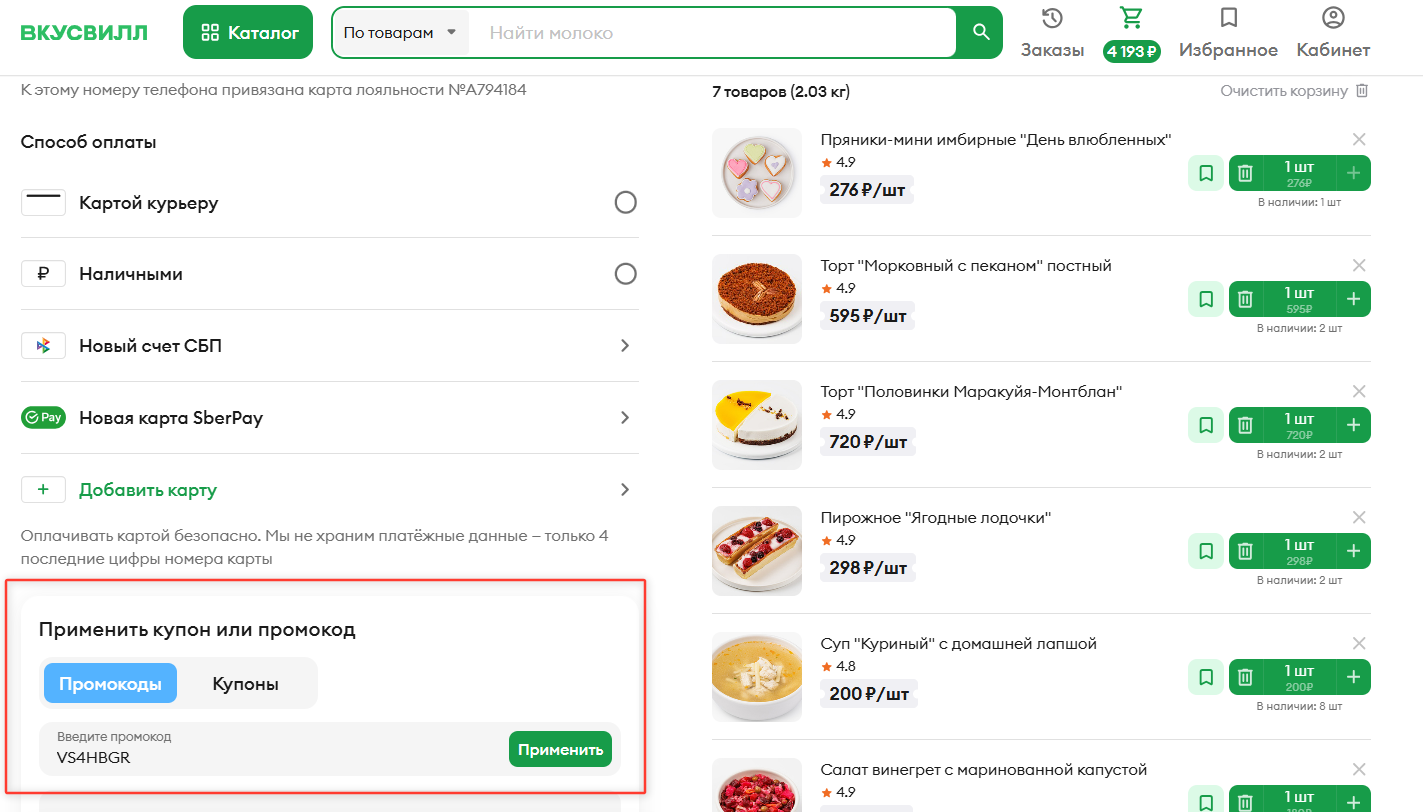Open Избранное bookmark icon in header
The height and width of the screenshot is (812, 1423).
click(x=1228, y=19)
